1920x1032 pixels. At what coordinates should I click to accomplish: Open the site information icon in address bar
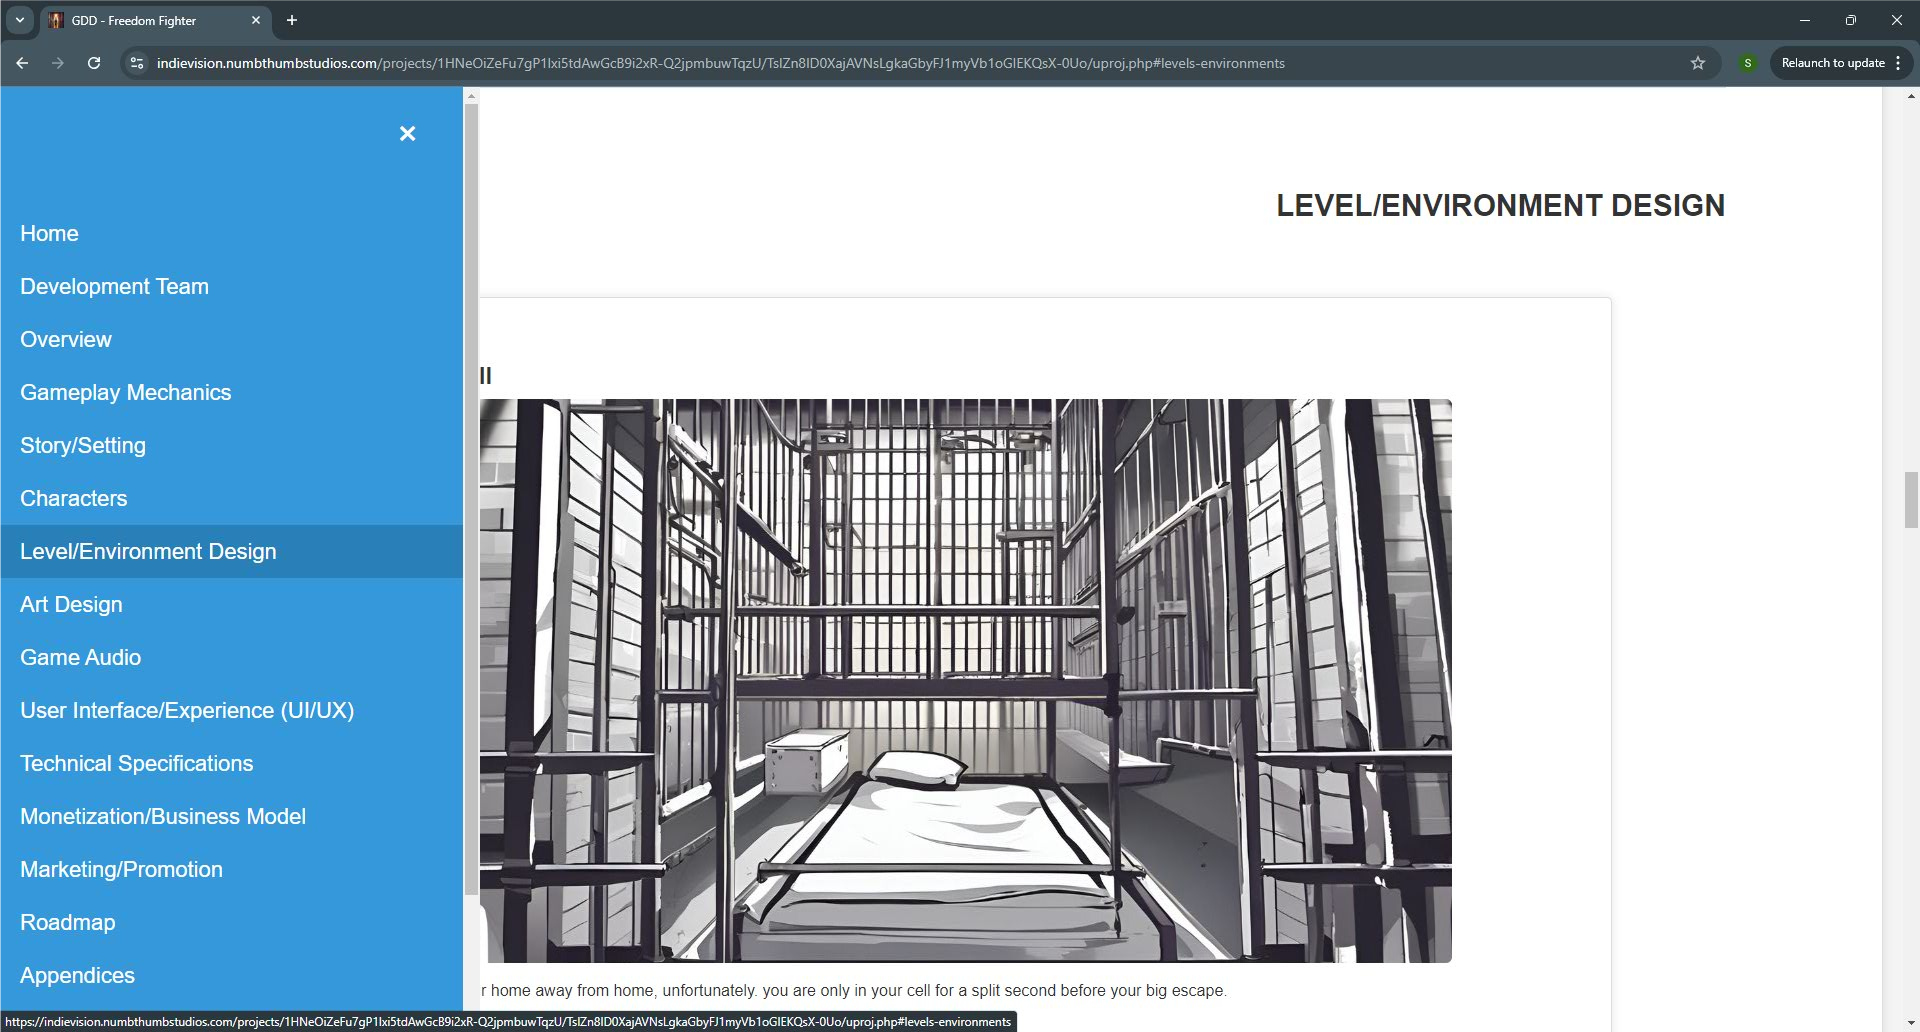137,63
